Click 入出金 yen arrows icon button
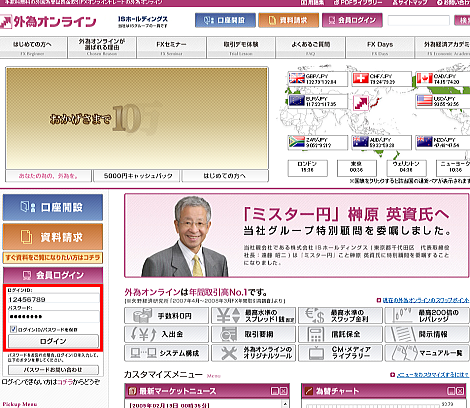This screenshot has width=470, height=408. pyautogui.click(x=166, y=334)
